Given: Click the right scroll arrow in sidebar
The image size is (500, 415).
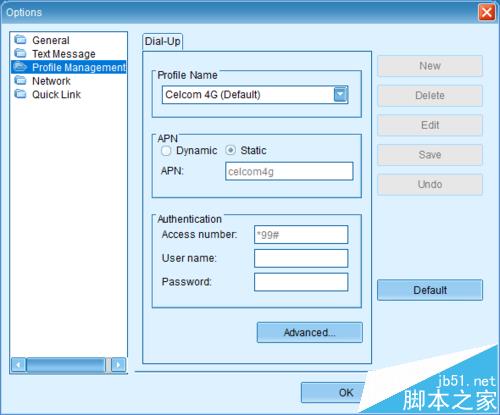Looking at the screenshot, I should click(x=118, y=365).
